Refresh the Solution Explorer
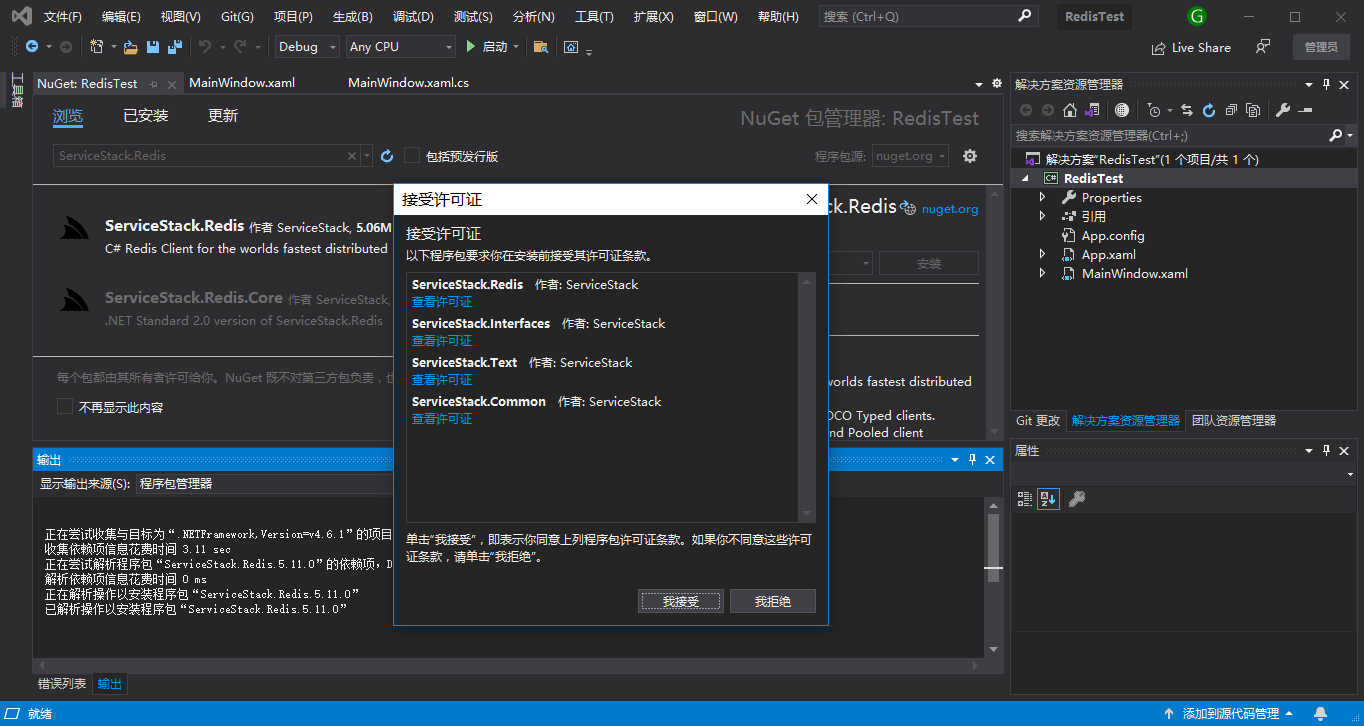The height and width of the screenshot is (726, 1364). pos(1209,110)
